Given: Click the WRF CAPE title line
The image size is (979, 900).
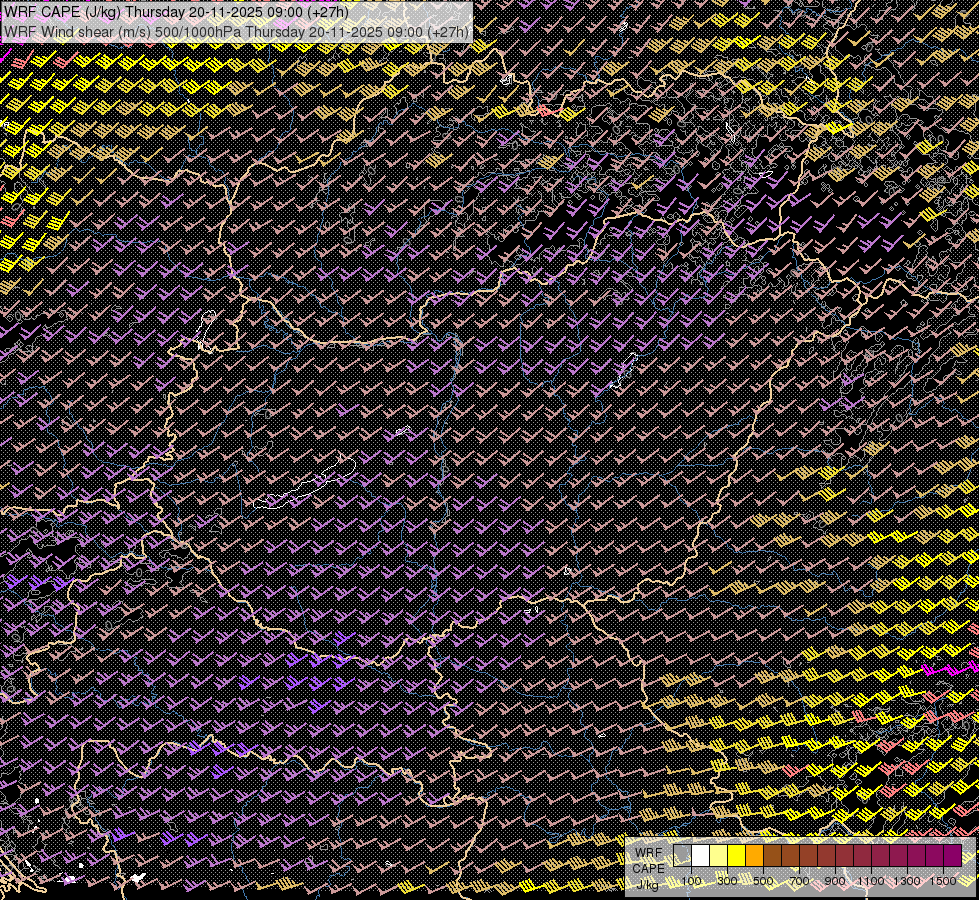Looking at the screenshot, I should (x=176, y=12).
